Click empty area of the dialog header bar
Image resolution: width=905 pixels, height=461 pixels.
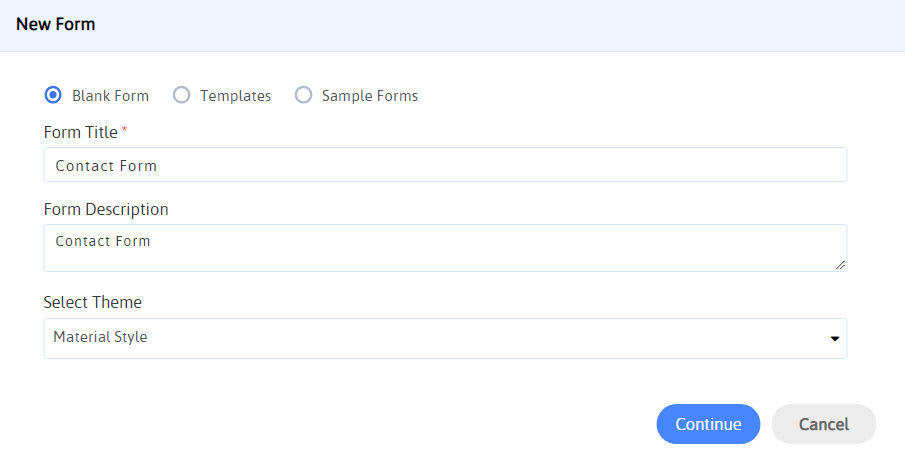click(496, 25)
